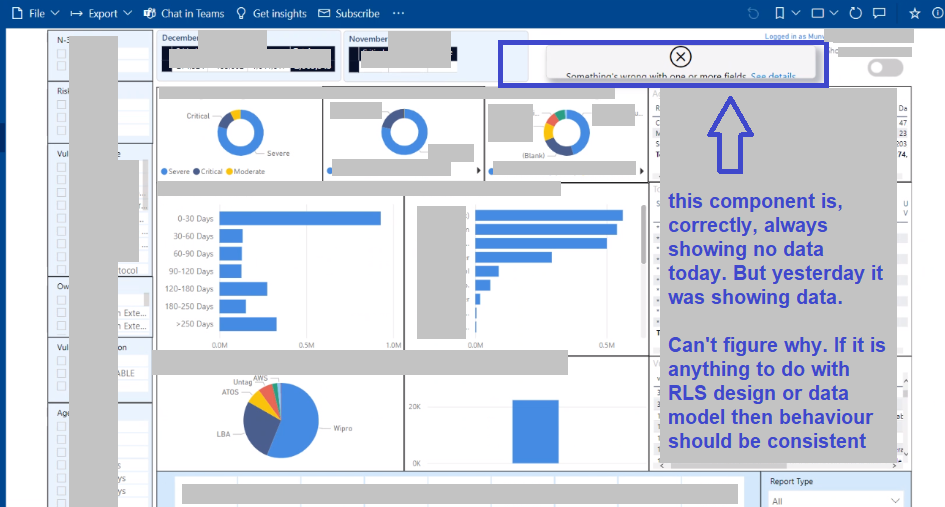945x507 pixels.
Task: Open the File menu
Action: pos(36,13)
